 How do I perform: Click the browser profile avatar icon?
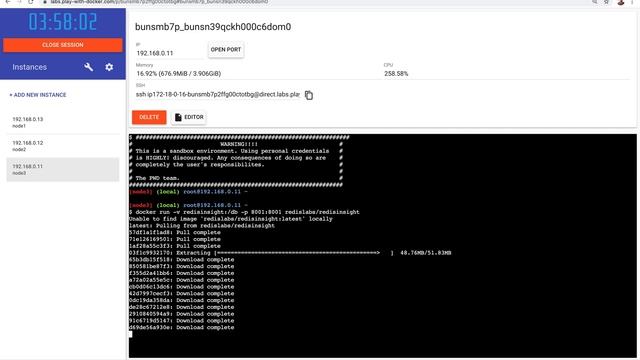click(620, 2)
